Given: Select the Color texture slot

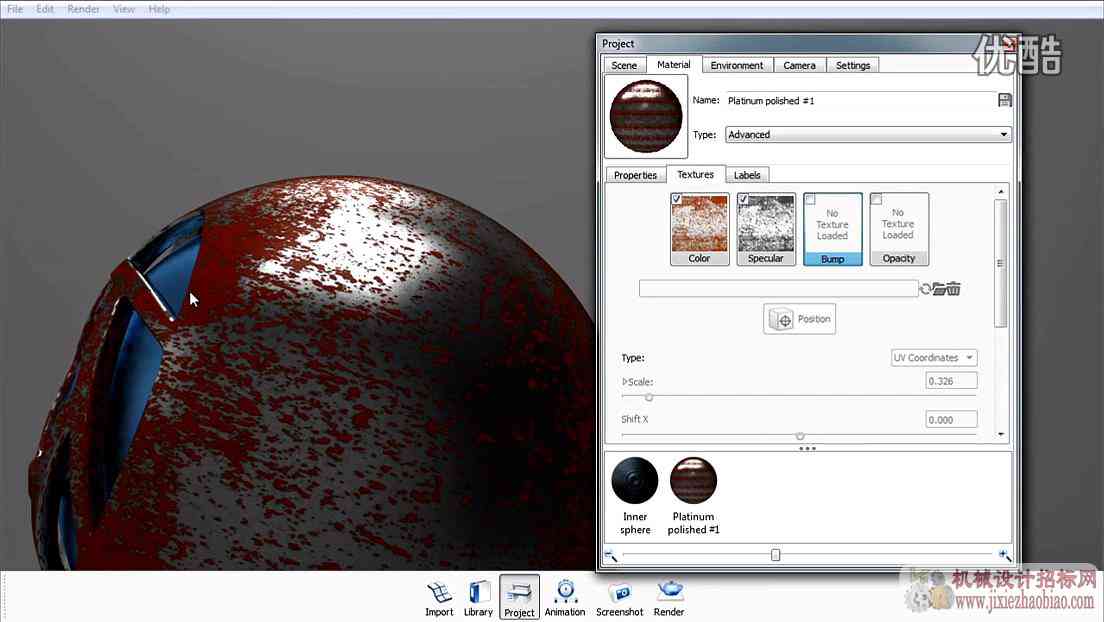Looking at the screenshot, I should (x=699, y=229).
